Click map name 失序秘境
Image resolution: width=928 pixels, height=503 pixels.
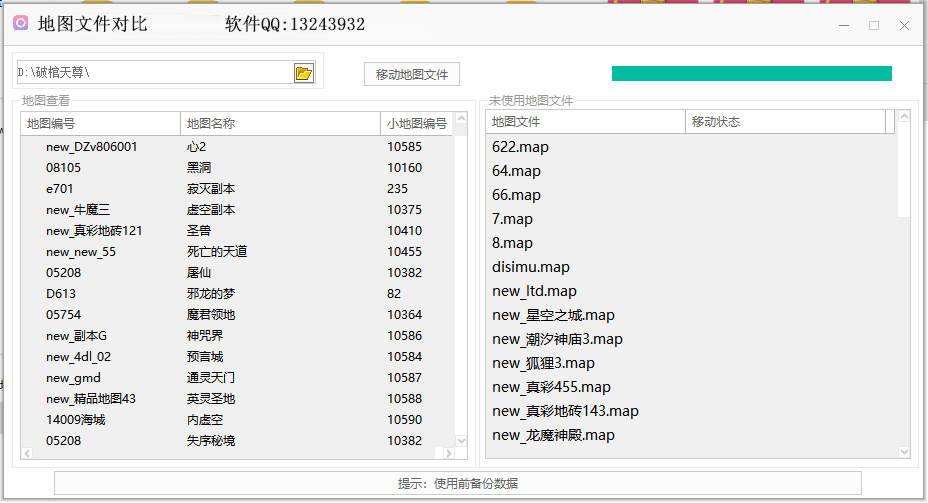[x=211, y=441]
